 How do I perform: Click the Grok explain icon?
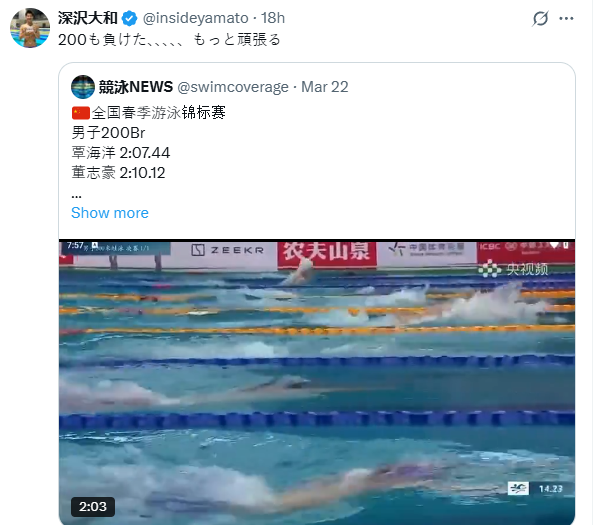coord(540,18)
